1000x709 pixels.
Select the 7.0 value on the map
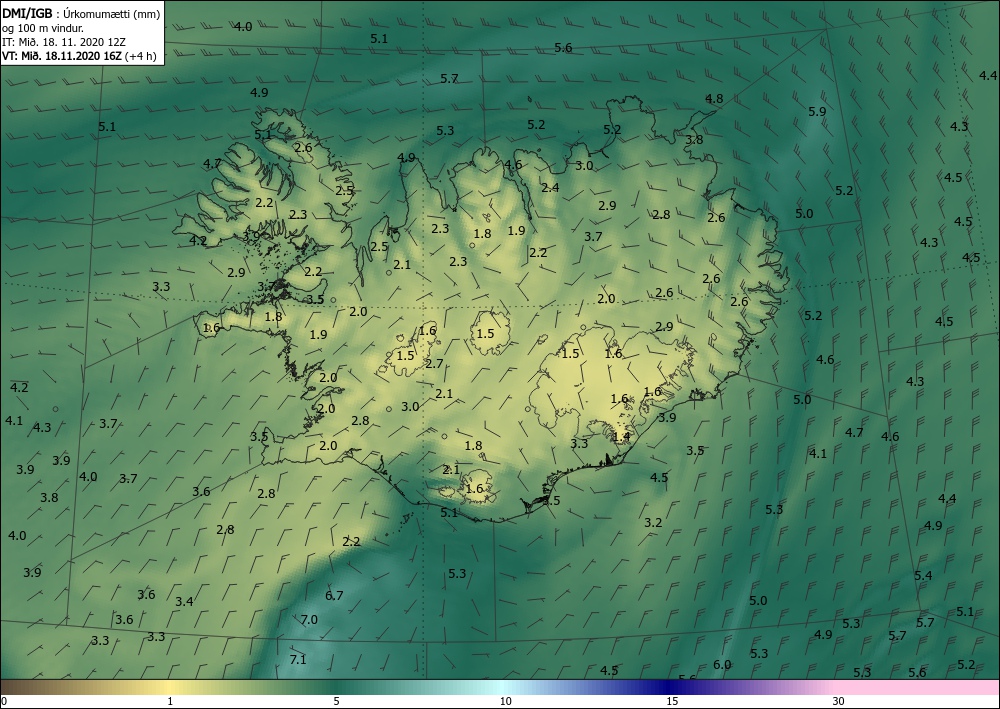[x=309, y=619]
